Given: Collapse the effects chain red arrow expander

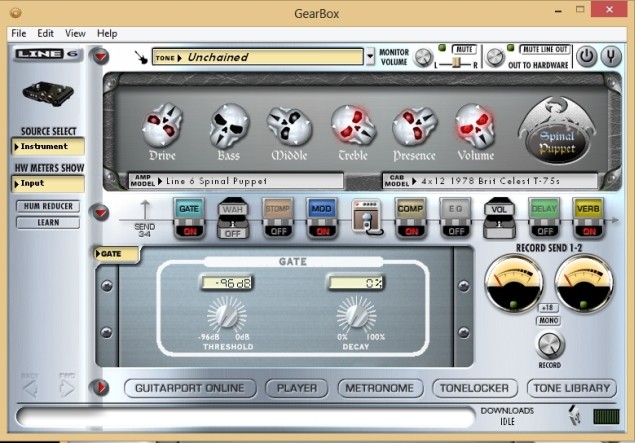Looking at the screenshot, I should click(x=100, y=212).
